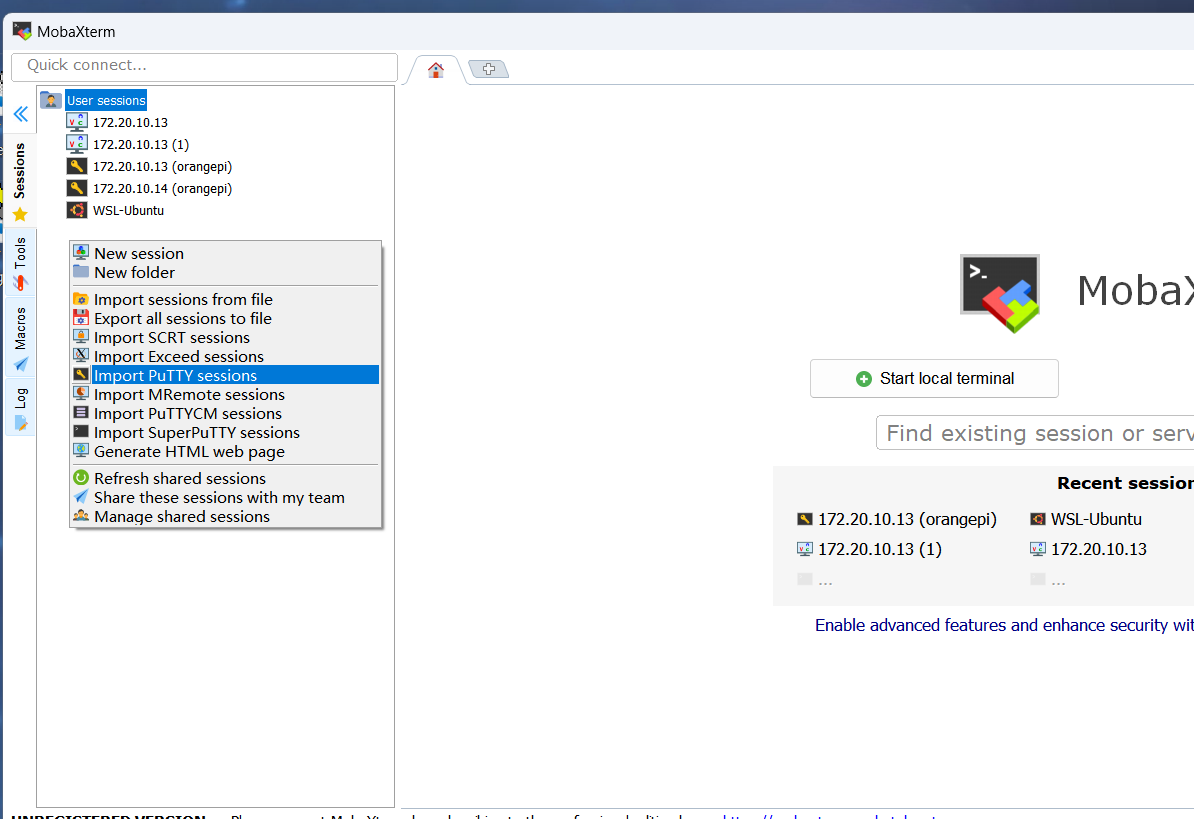Click the User sessions folder icon
Image resolution: width=1194 pixels, height=819 pixels.
51,100
